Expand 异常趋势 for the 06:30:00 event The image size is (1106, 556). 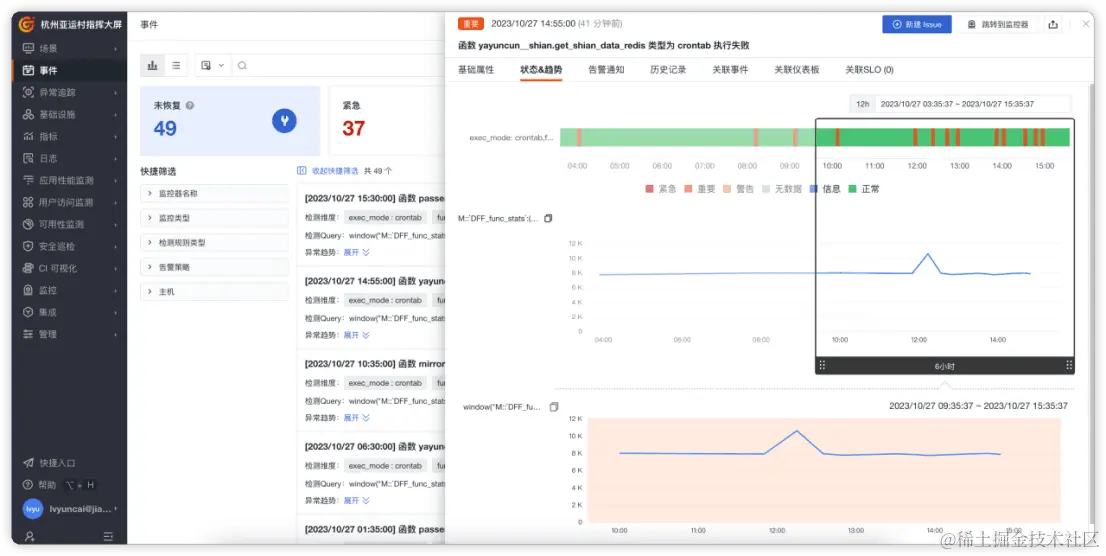[x=357, y=500]
